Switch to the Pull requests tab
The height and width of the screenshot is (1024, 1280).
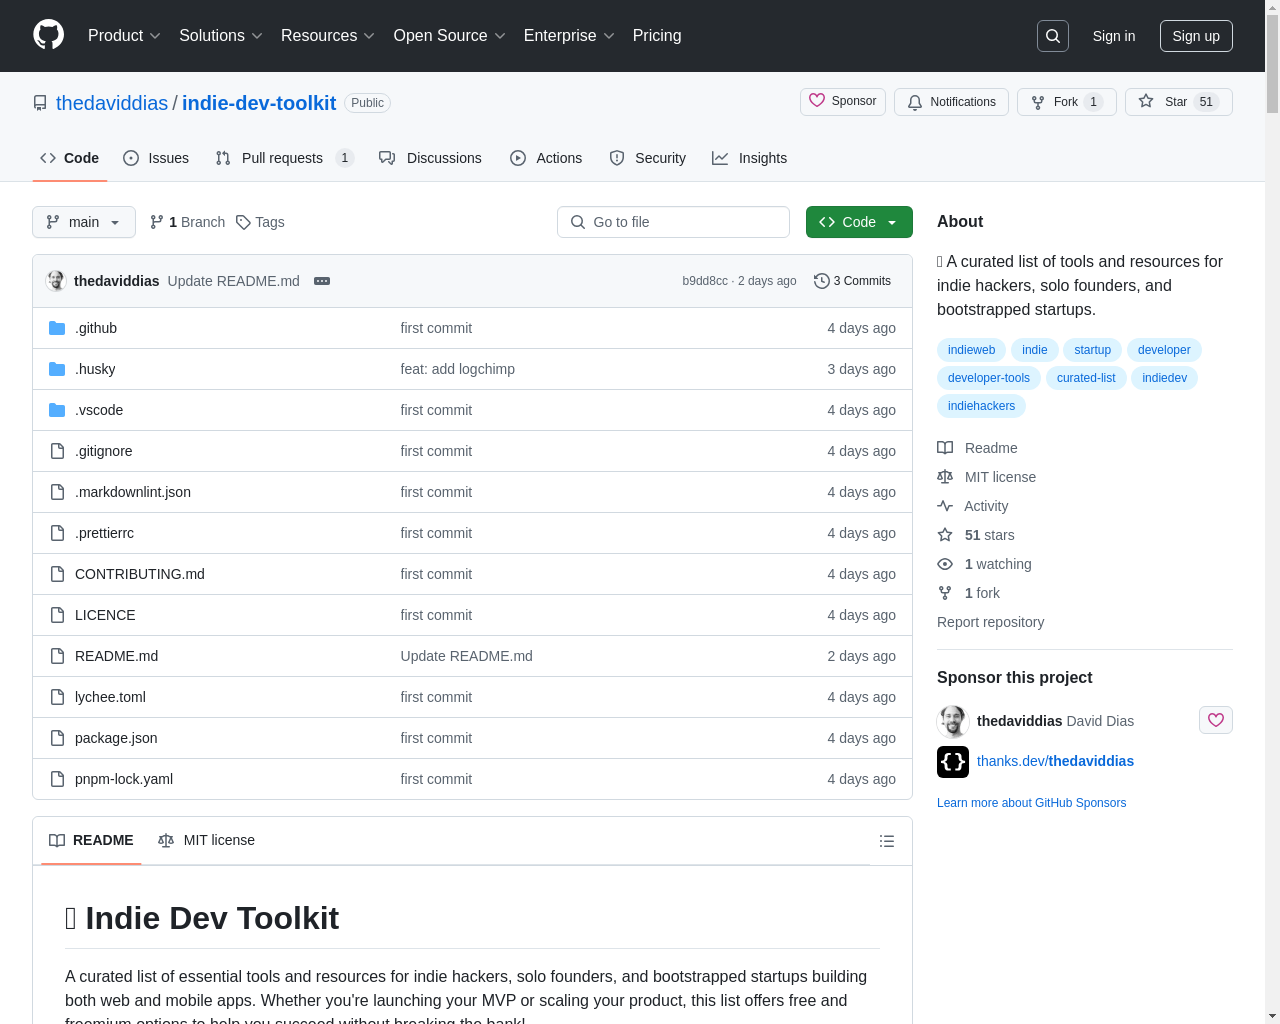tap(285, 158)
